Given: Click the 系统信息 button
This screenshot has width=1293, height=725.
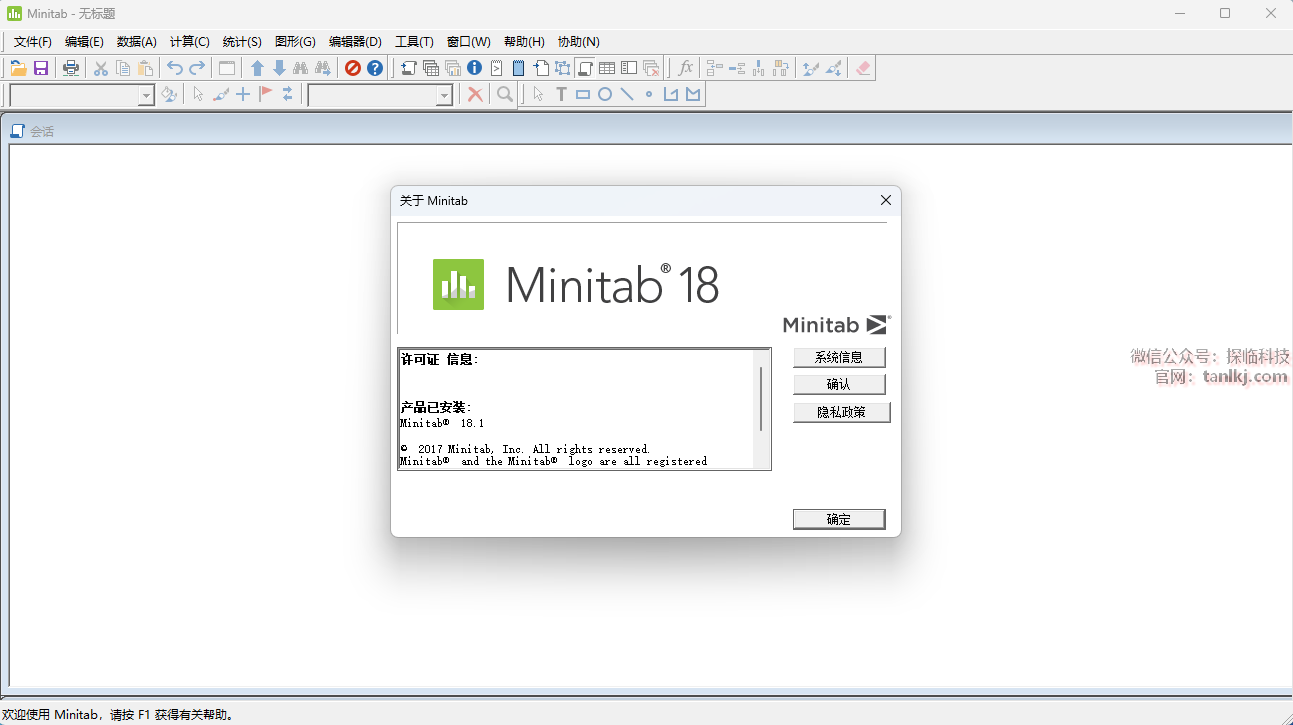Looking at the screenshot, I should 839,357.
